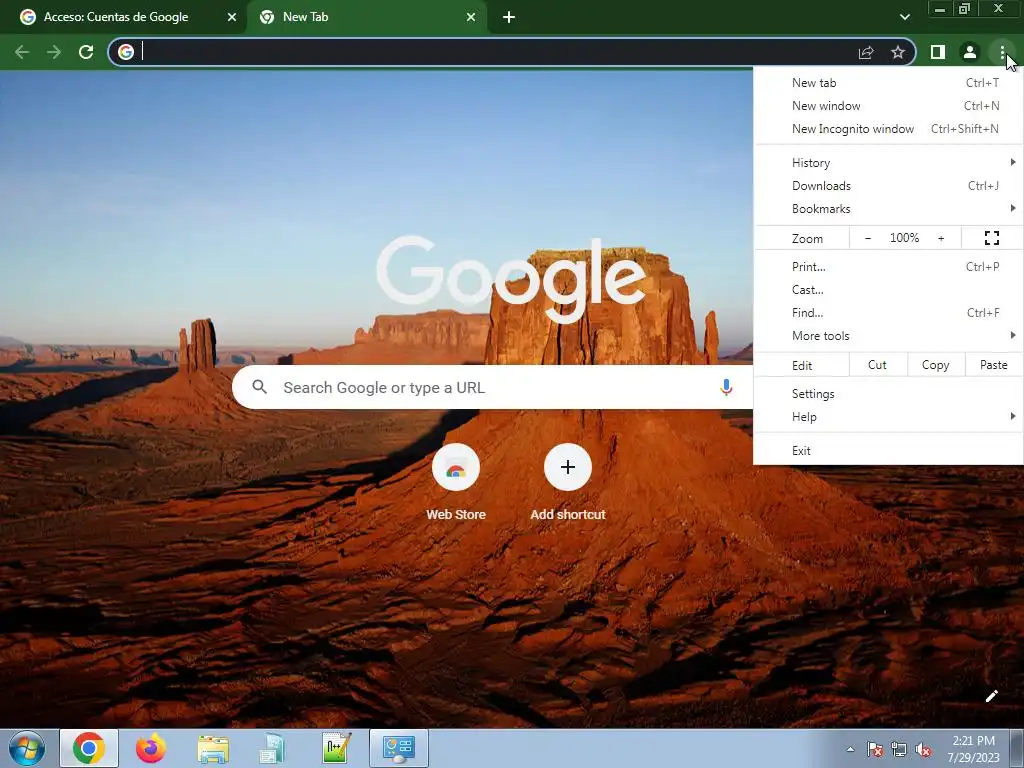Start voice search with the microphone icon
This screenshot has height=768, width=1024.
(726, 387)
